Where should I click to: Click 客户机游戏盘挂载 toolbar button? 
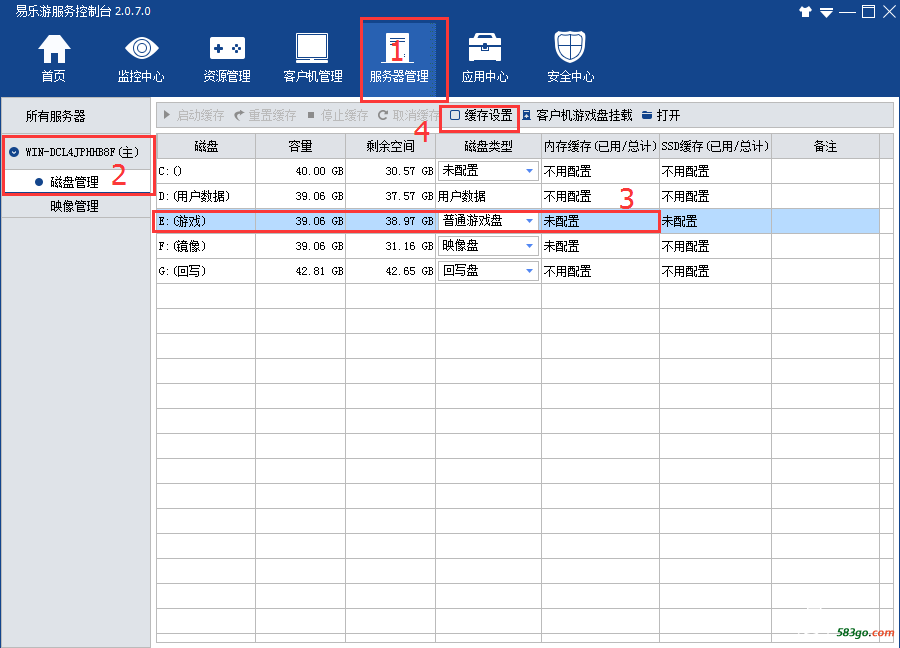(x=577, y=116)
